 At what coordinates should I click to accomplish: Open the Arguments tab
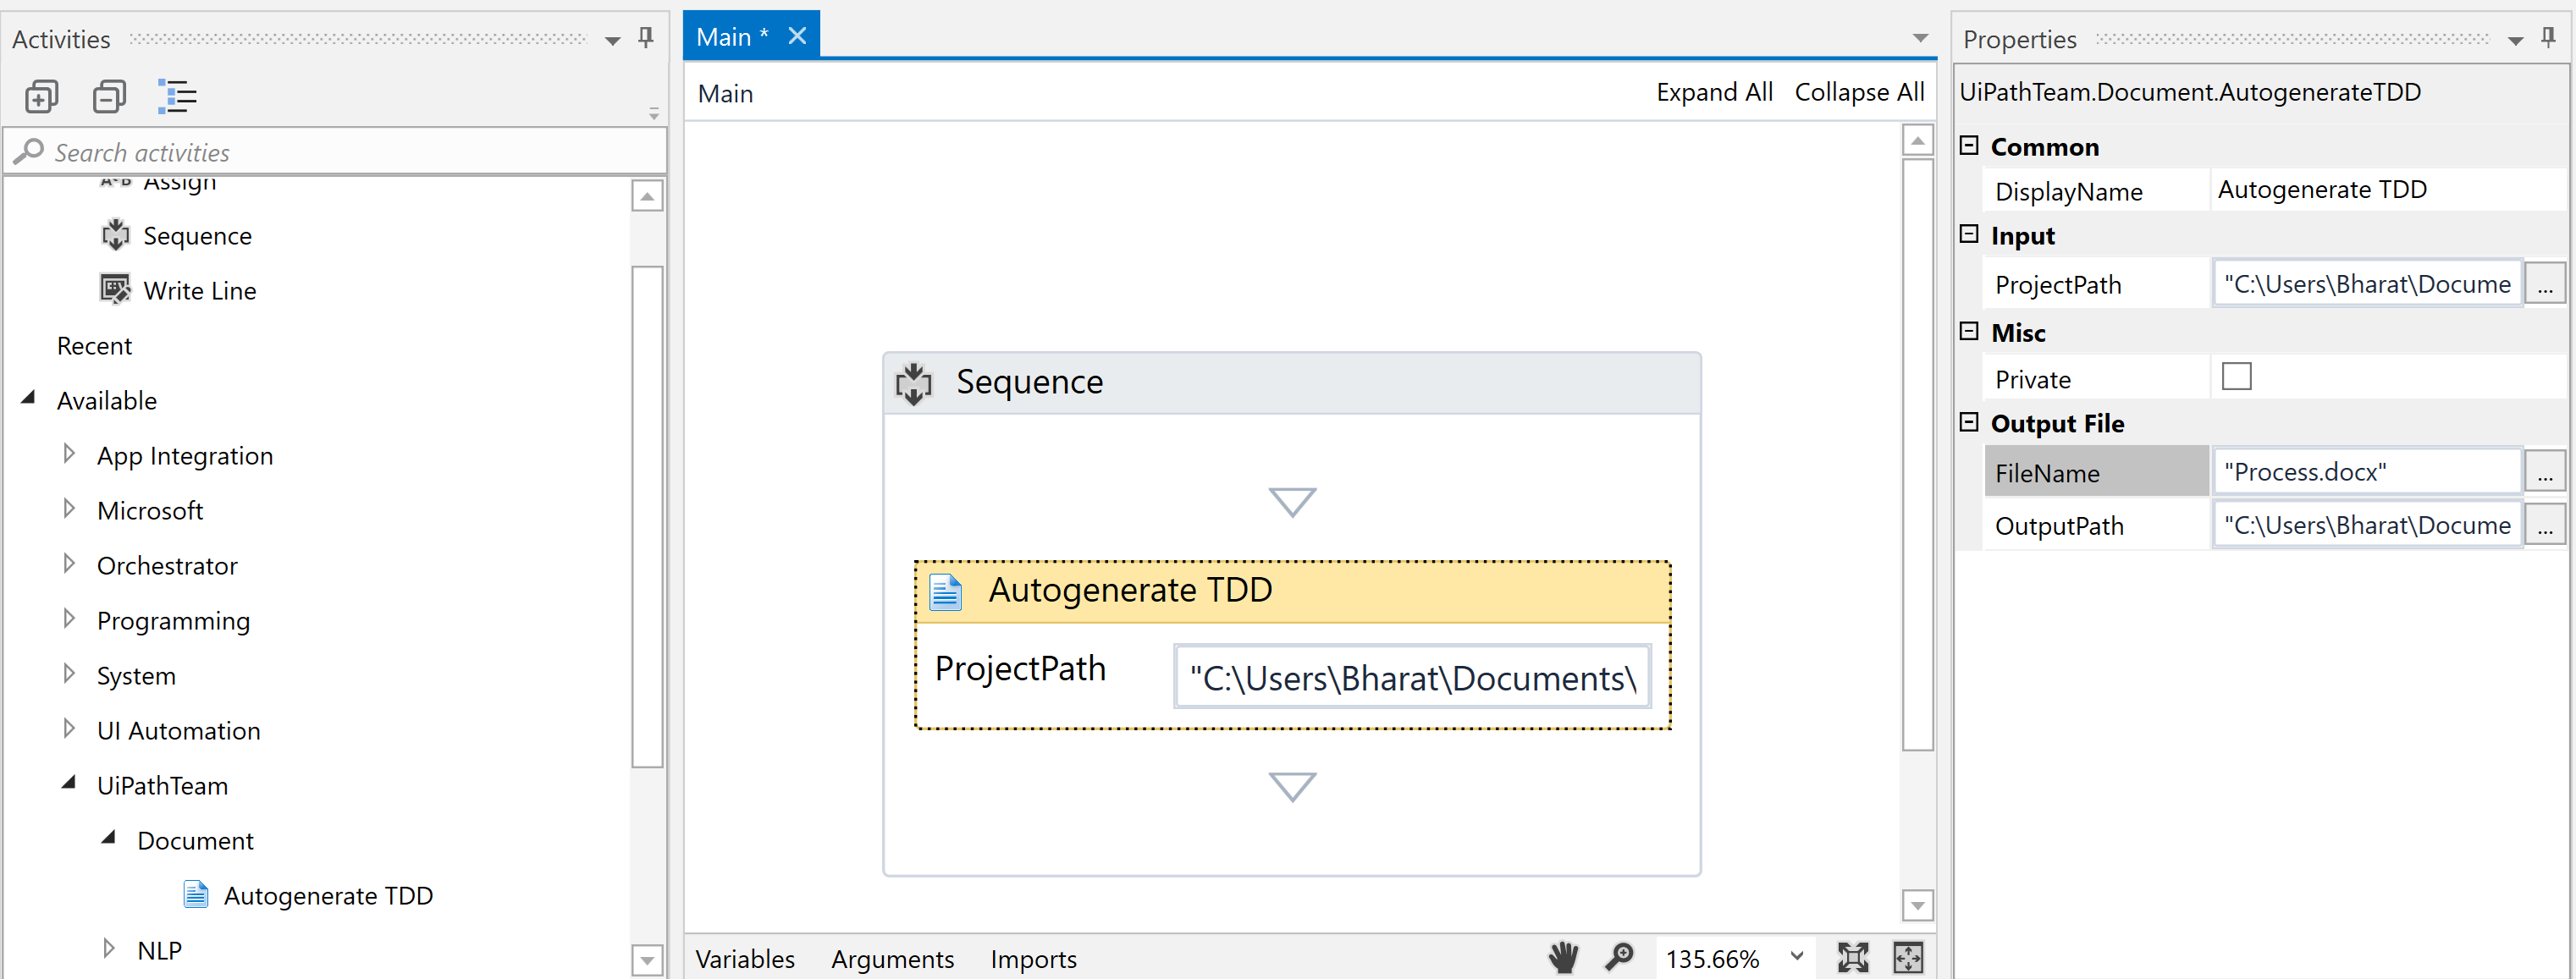tap(892, 958)
